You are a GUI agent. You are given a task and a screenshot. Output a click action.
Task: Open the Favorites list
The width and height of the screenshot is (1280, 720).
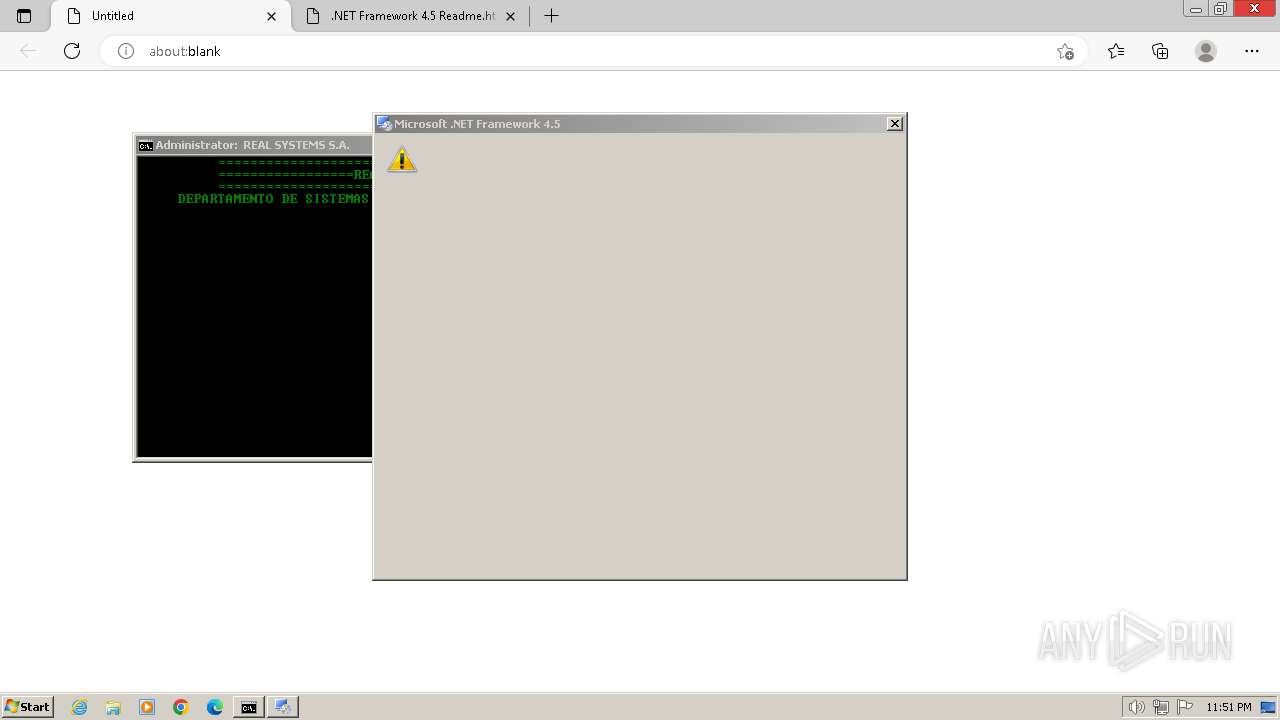[1116, 51]
